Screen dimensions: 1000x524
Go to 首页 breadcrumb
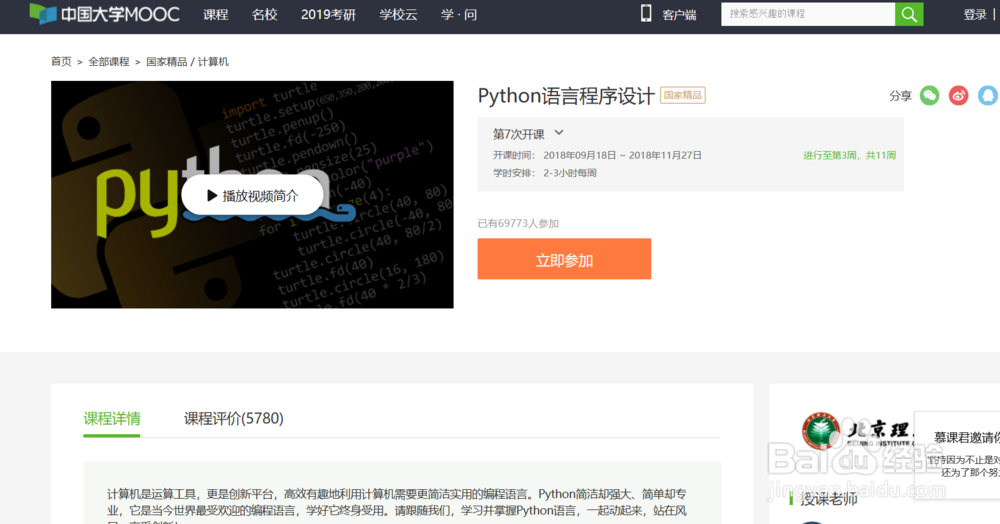coord(61,62)
